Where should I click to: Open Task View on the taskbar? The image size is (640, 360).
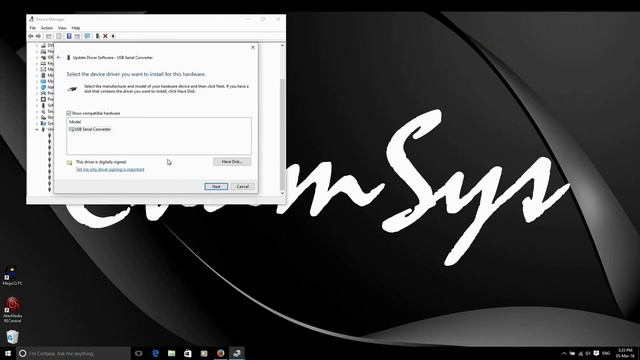pos(138,353)
